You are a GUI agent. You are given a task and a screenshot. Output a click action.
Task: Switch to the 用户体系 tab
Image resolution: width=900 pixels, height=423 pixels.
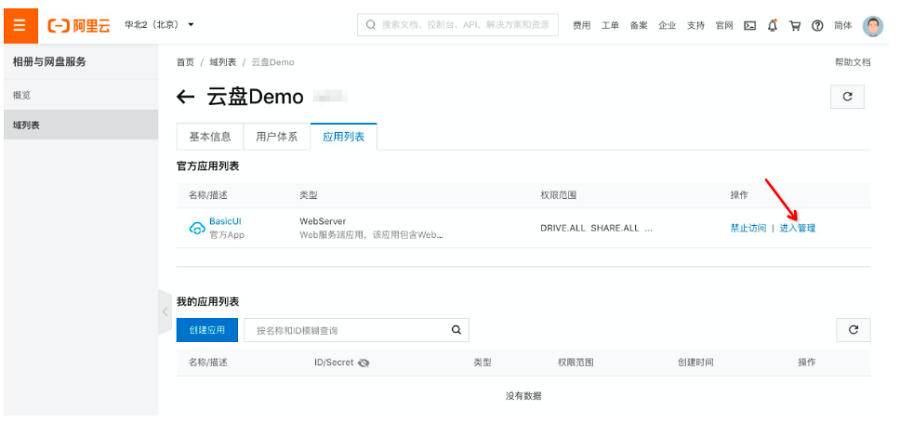(x=276, y=137)
